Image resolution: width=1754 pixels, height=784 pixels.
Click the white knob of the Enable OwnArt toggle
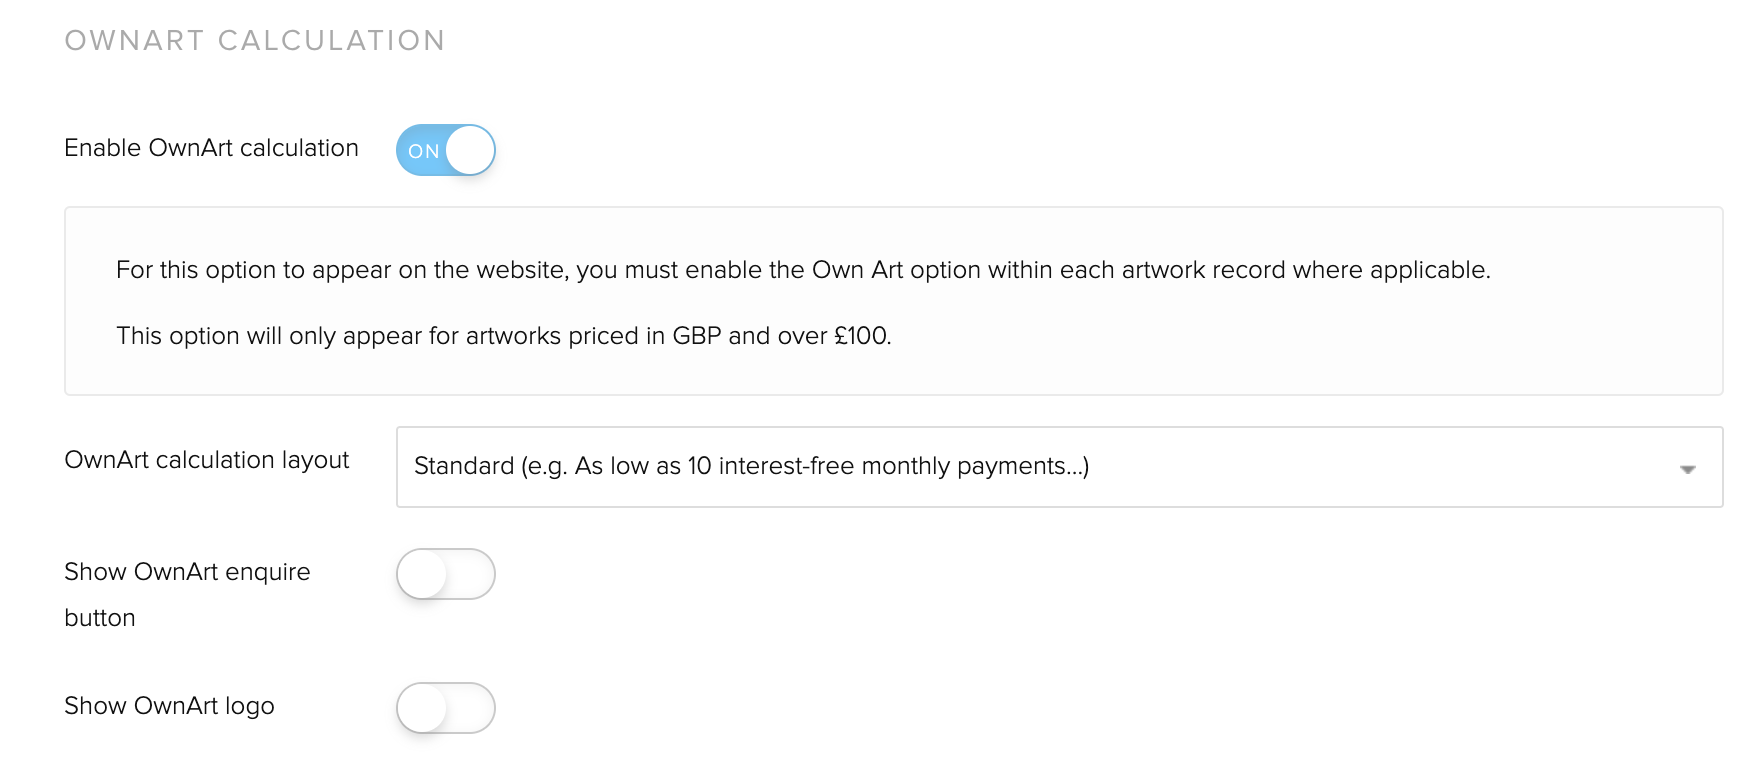coord(470,150)
